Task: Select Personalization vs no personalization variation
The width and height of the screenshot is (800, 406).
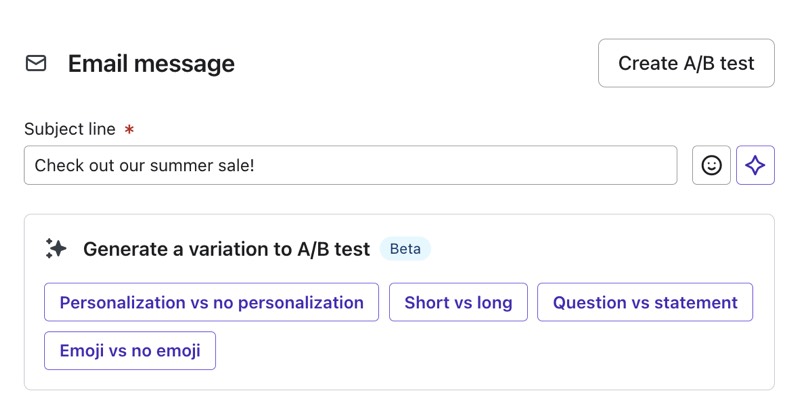Action: point(211,302)
